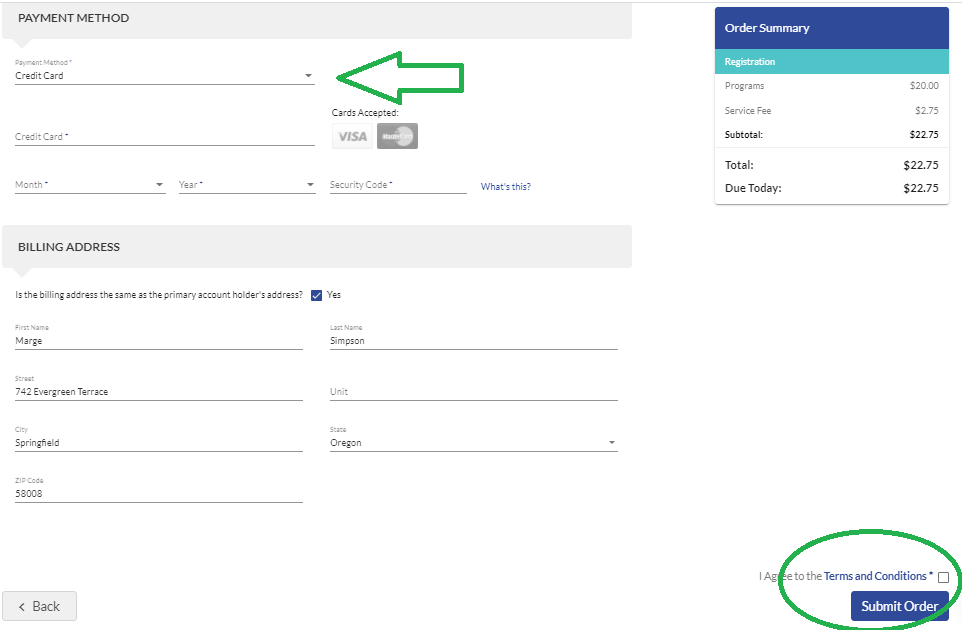Go back using the Back button
The height and width of the screenshot is (630, 962).
coord(39,606)
